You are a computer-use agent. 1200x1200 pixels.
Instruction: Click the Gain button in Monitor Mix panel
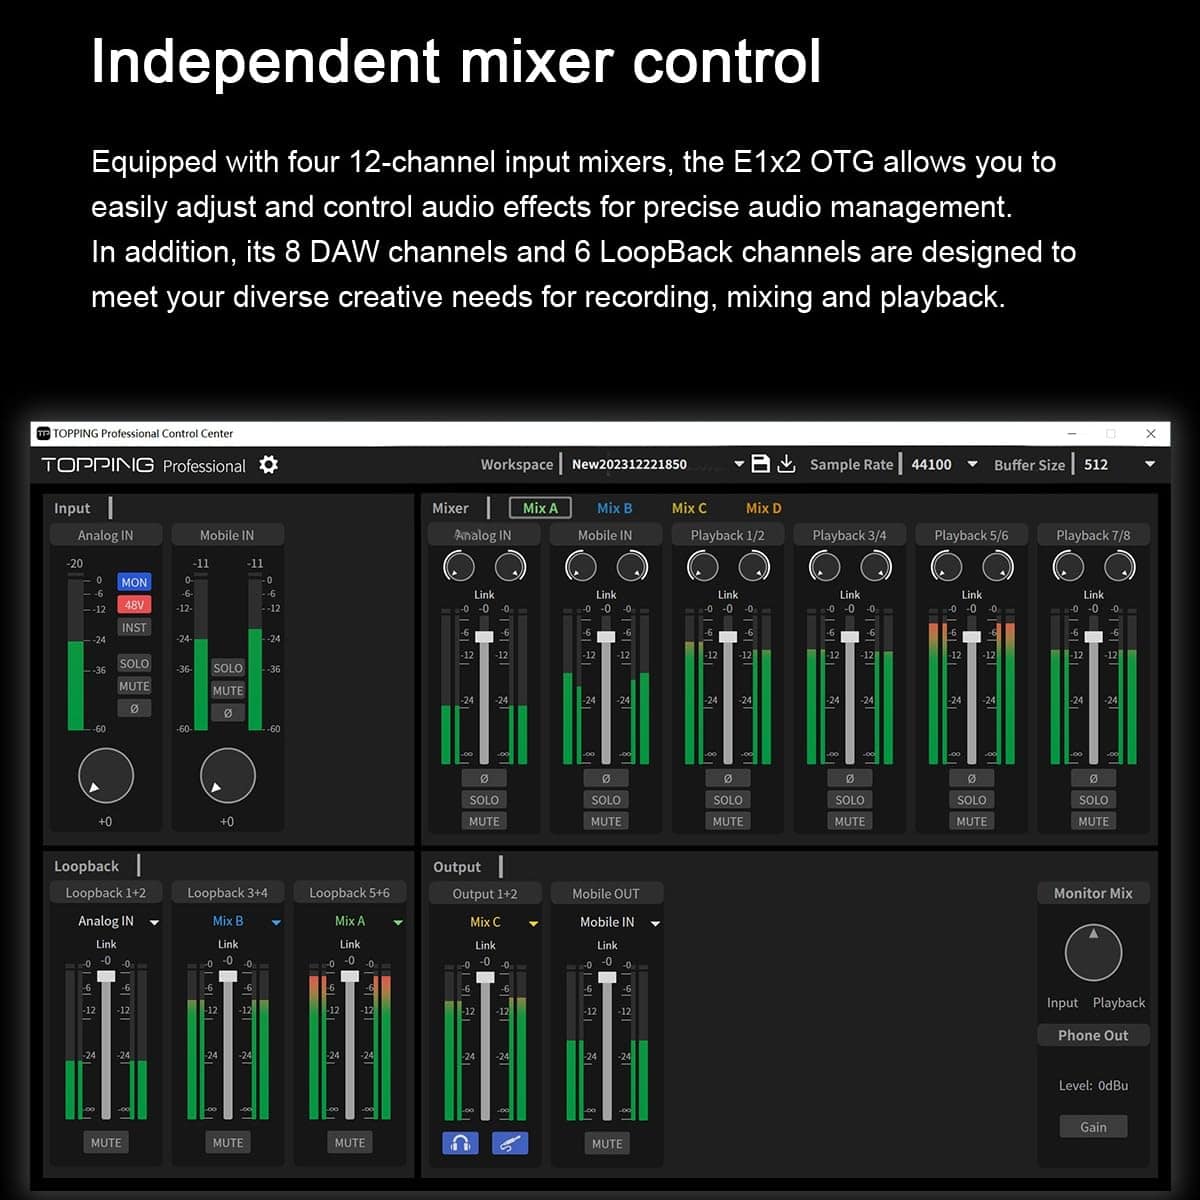click(1093, 1126)
